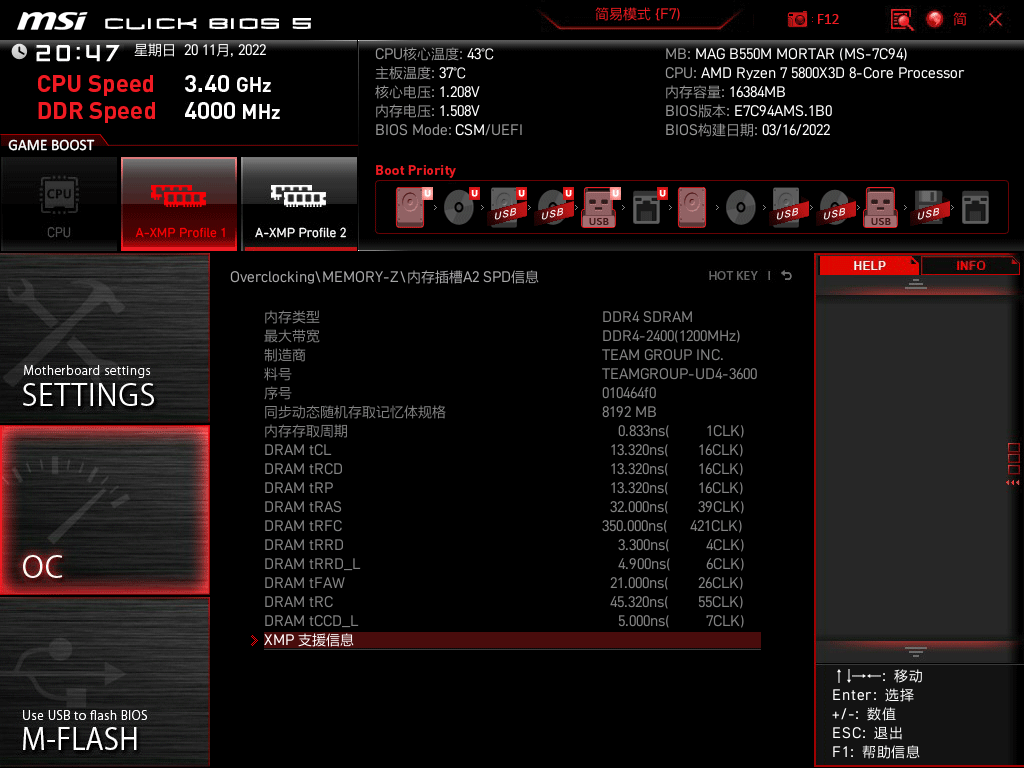Go back using the return arrow icon
Screen dimensions: 1024x768
(787, 276)
